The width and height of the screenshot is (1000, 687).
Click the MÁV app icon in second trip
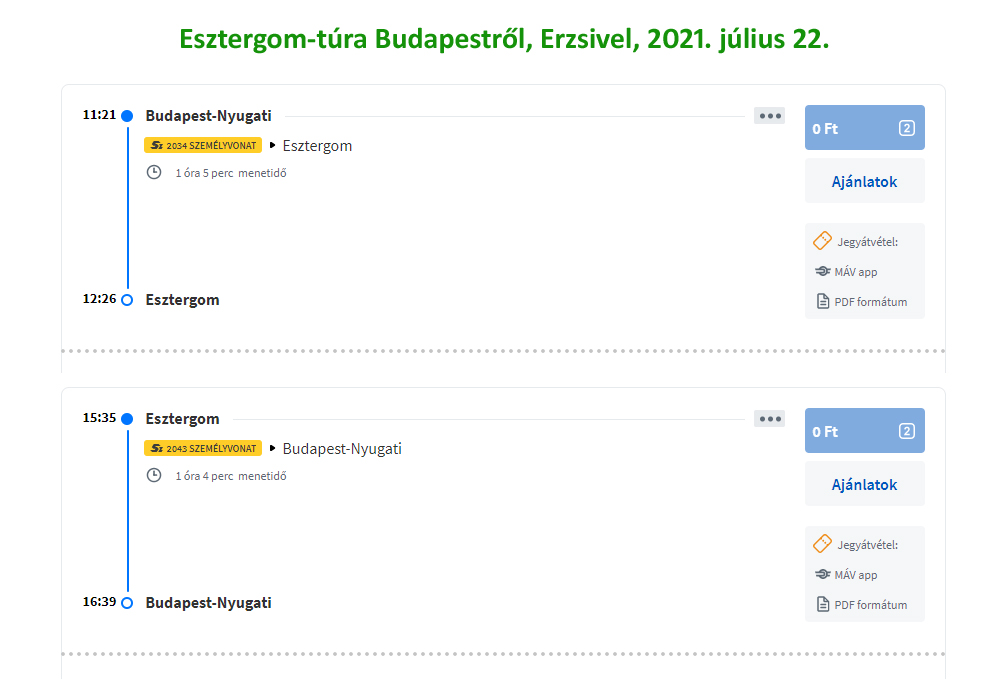[823, 574]
